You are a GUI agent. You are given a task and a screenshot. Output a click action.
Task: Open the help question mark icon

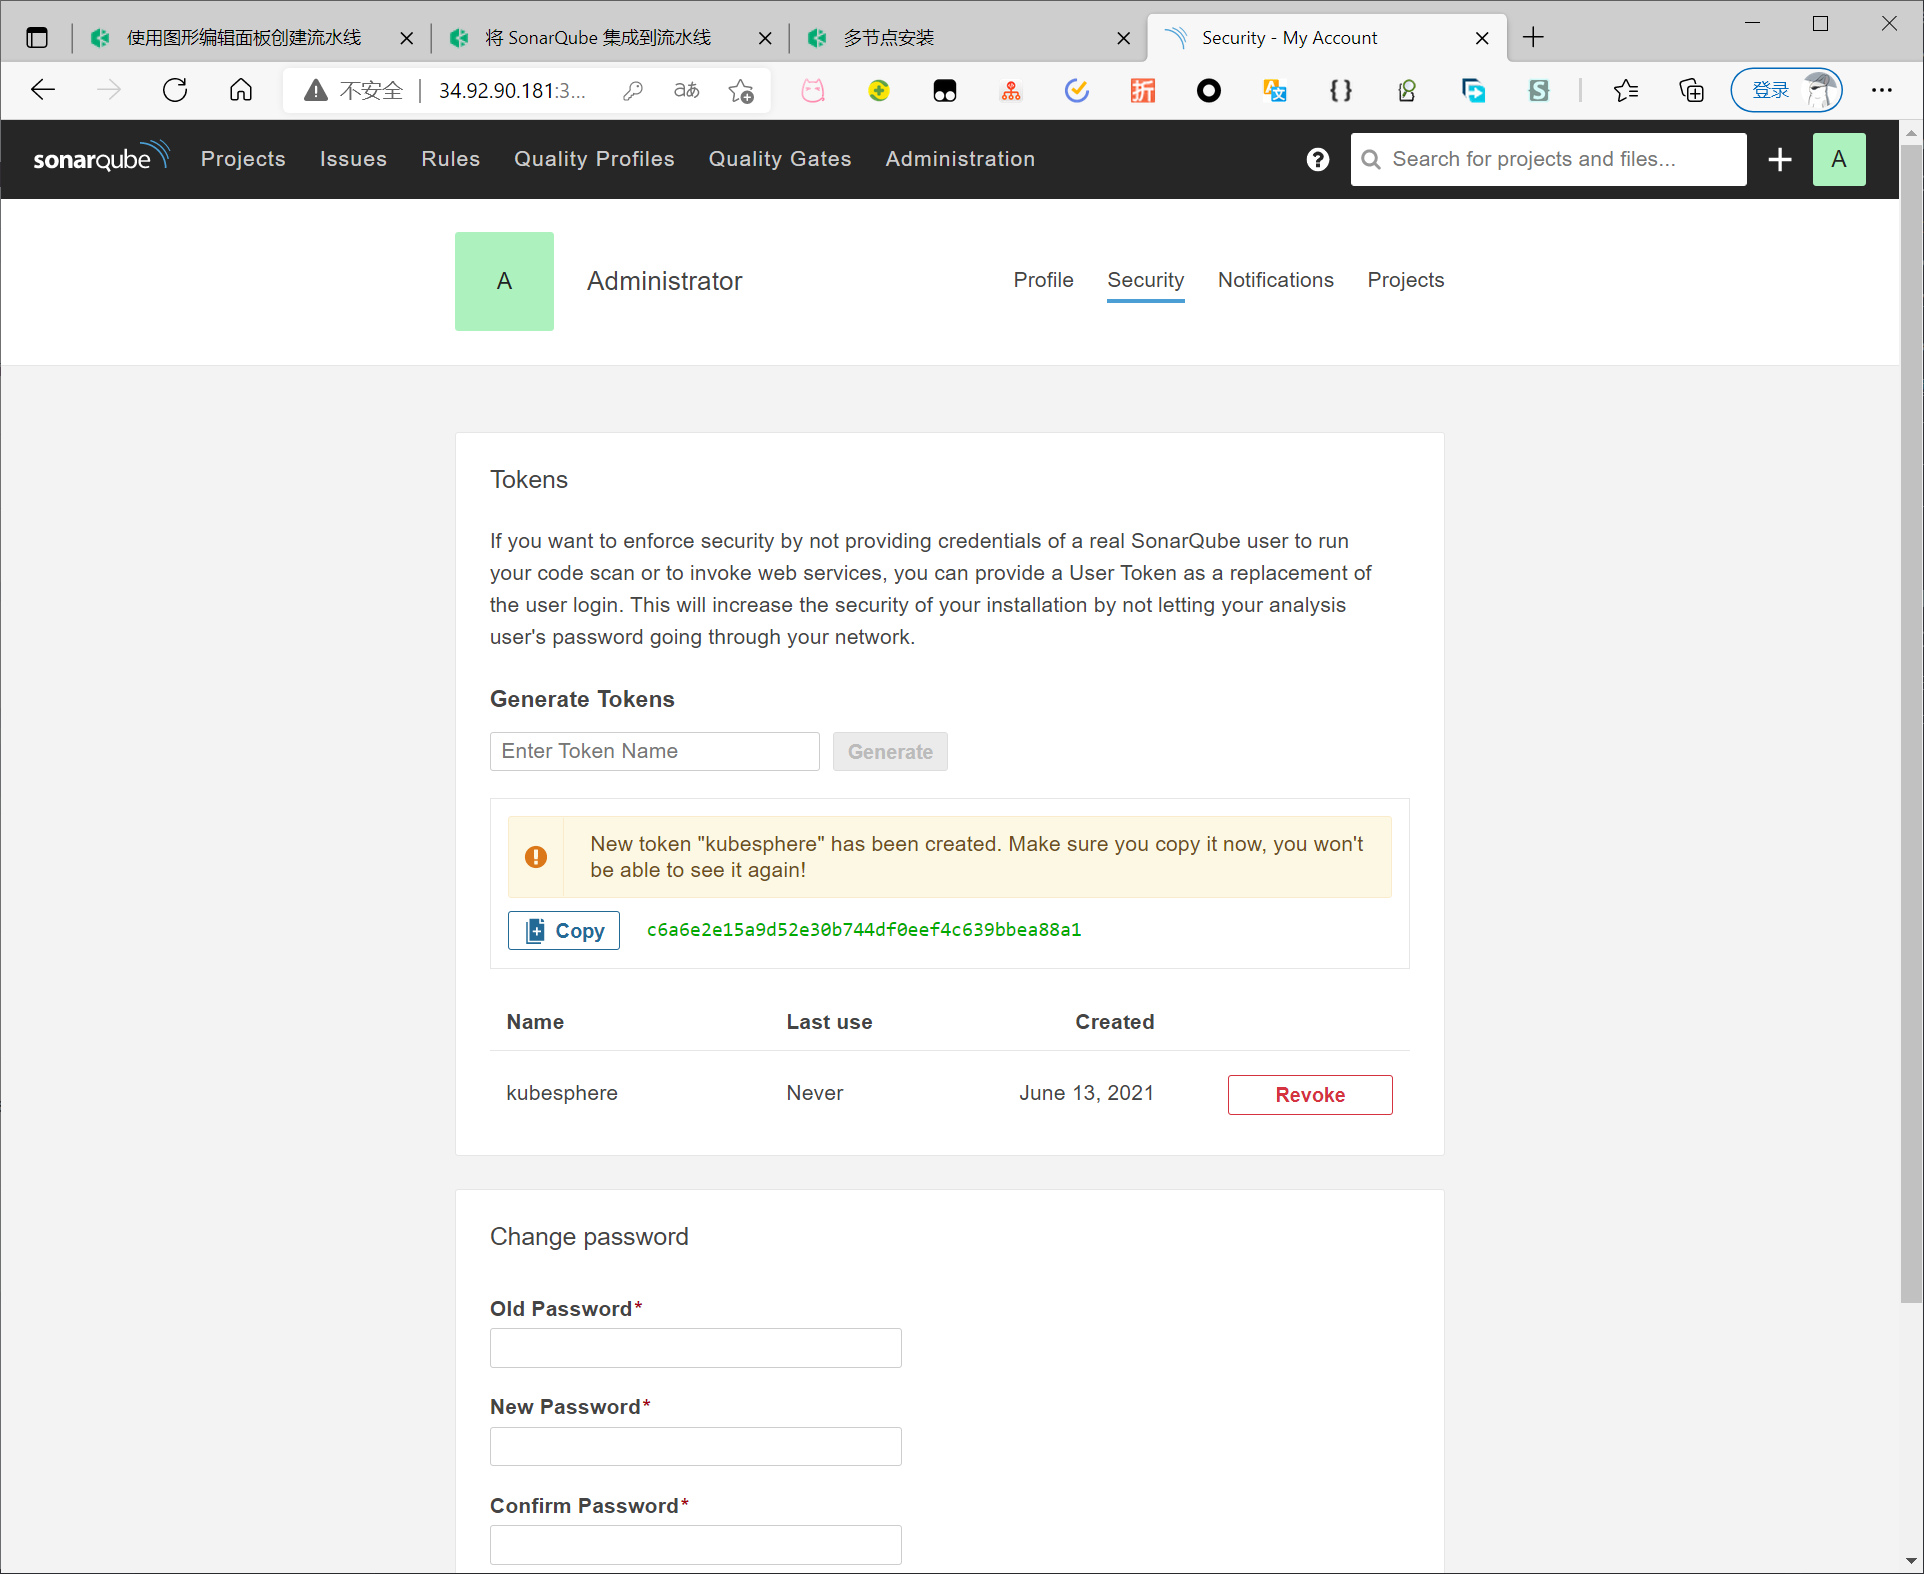tap(1317, 159)
